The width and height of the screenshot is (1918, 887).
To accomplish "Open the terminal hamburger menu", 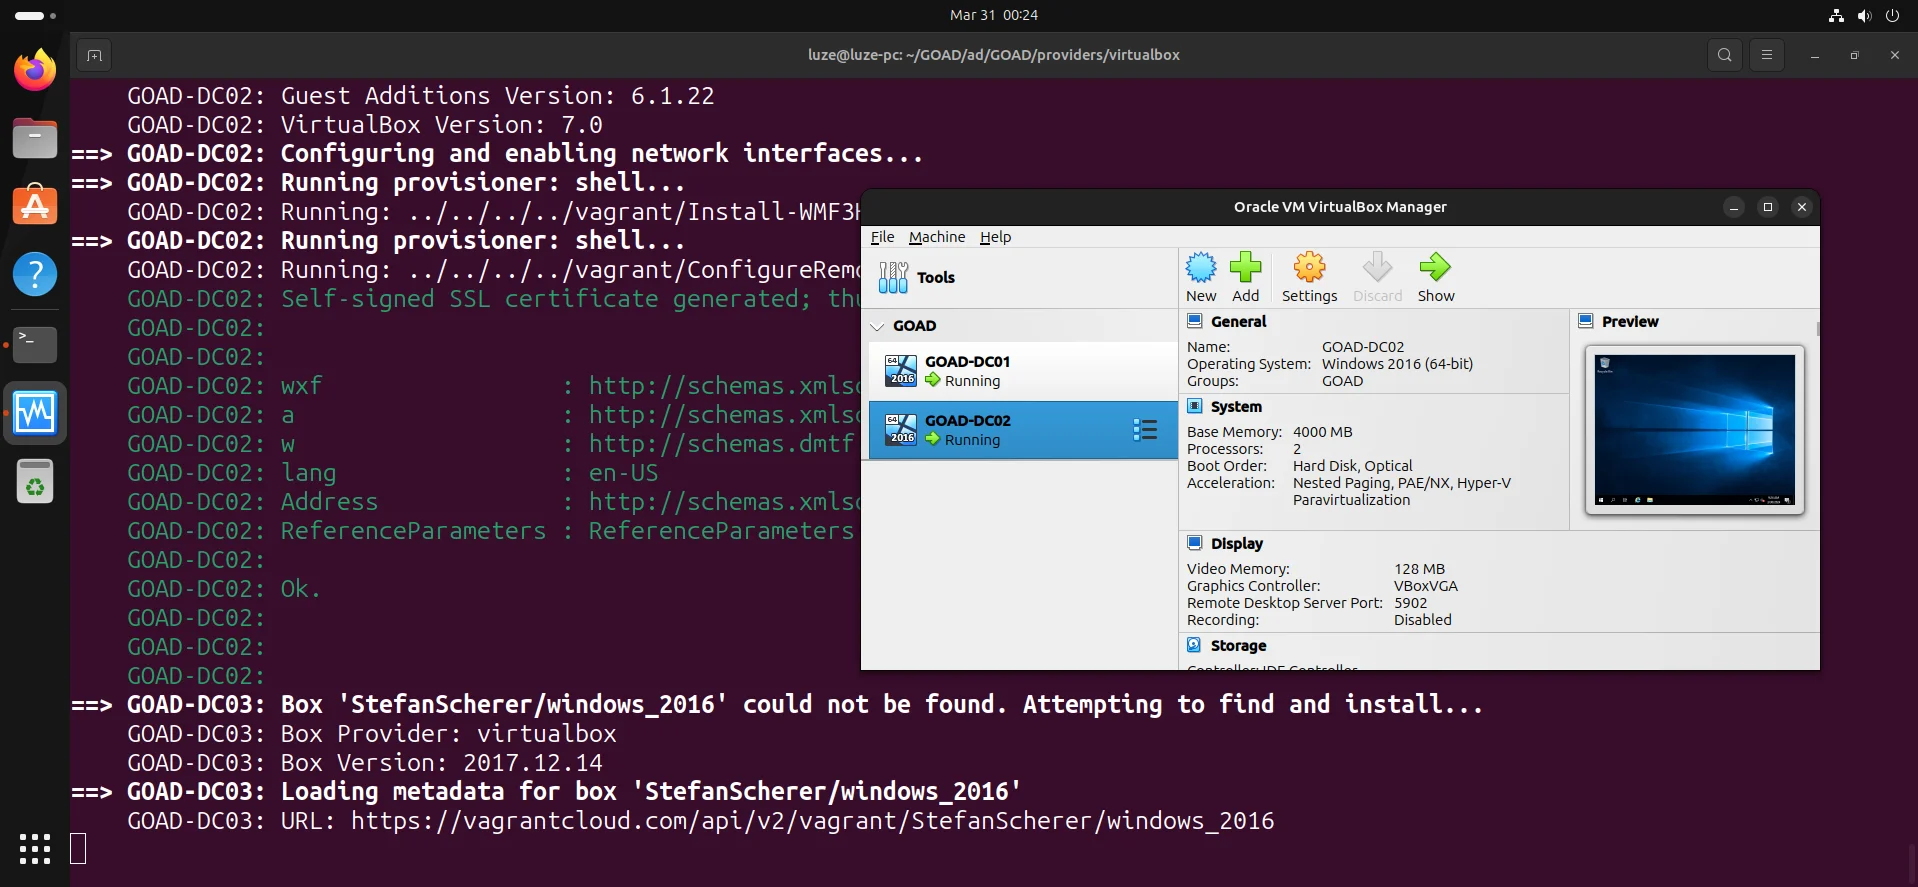I will 1766,55.
